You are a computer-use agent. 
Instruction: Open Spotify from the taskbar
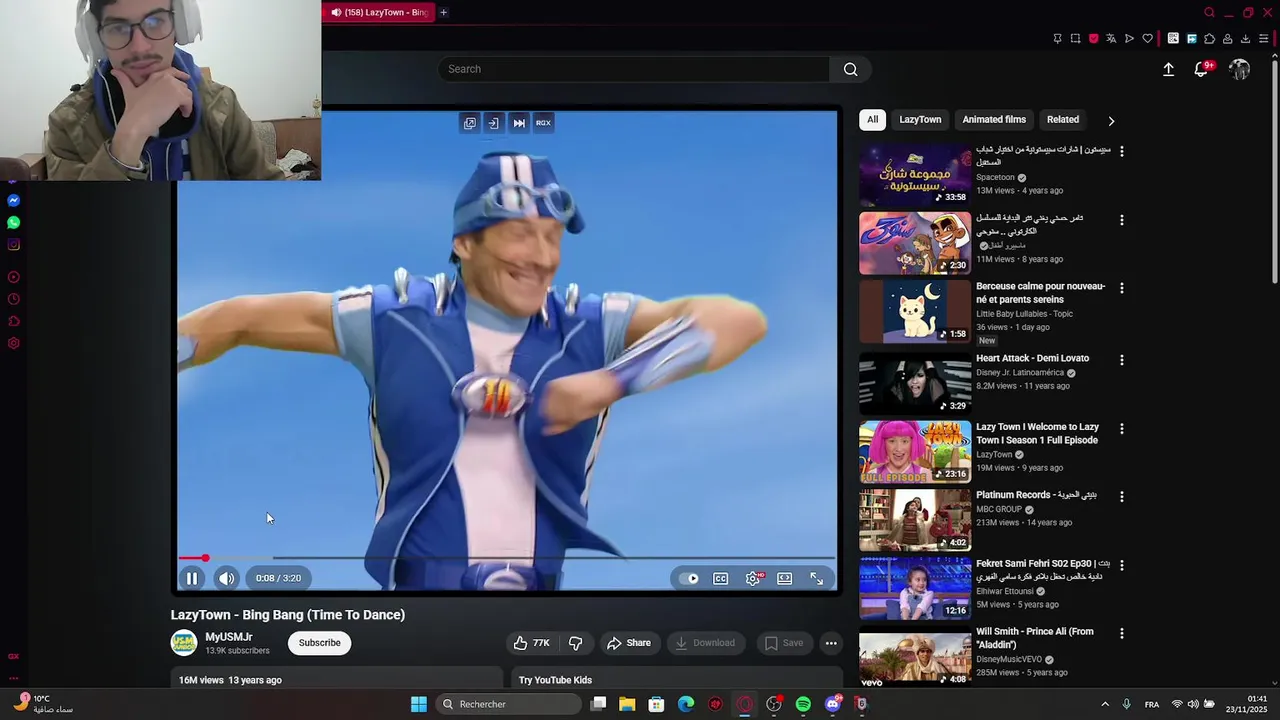(803, 704)
